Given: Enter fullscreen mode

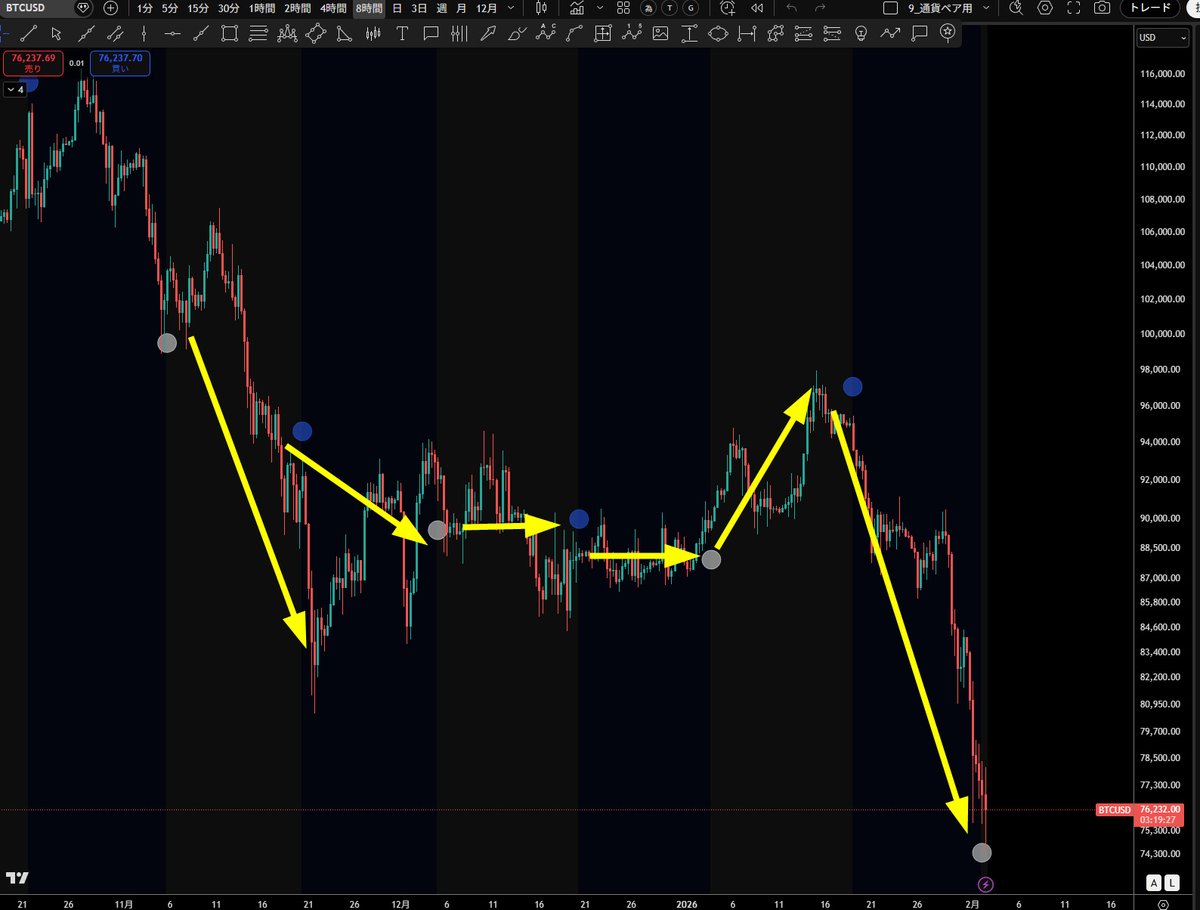Looking at the screenshot, I should pyautogui.click(x=1072, y=8).
